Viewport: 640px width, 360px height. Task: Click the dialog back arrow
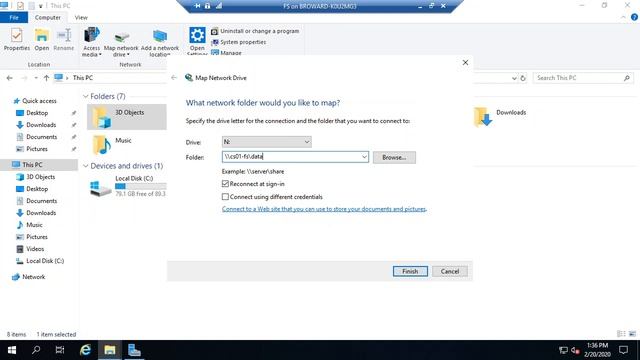pos(174,78)
